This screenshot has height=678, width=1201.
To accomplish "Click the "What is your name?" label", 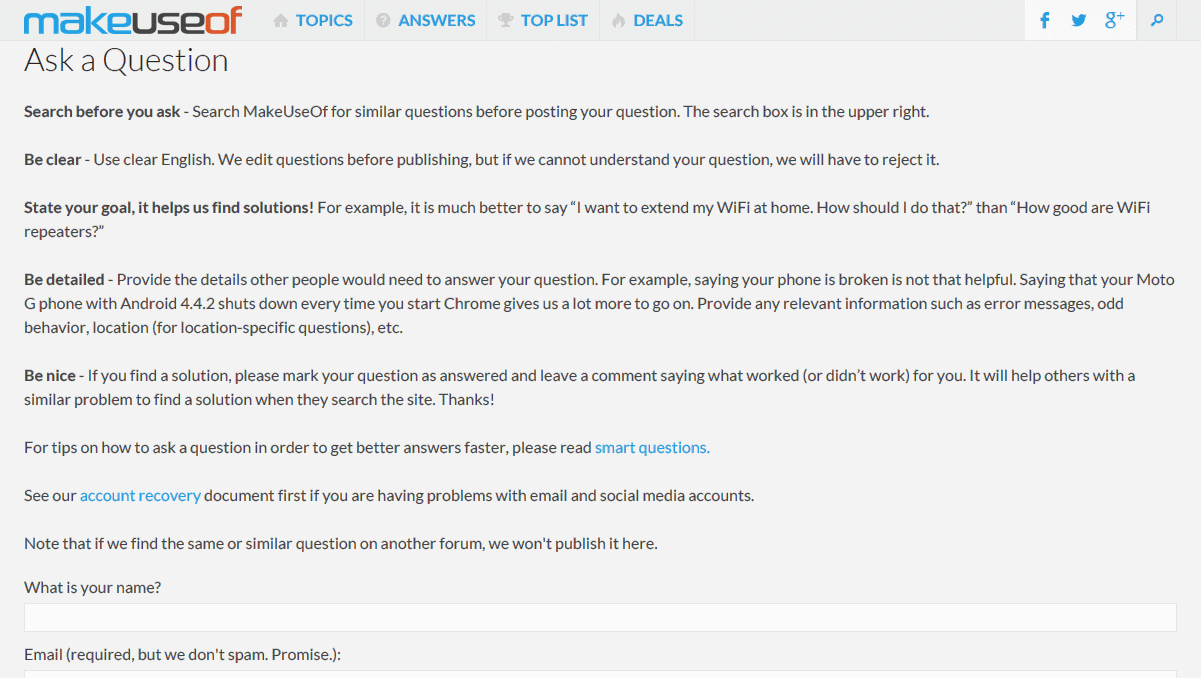I will pyautogui.click(x=92, y=588).
